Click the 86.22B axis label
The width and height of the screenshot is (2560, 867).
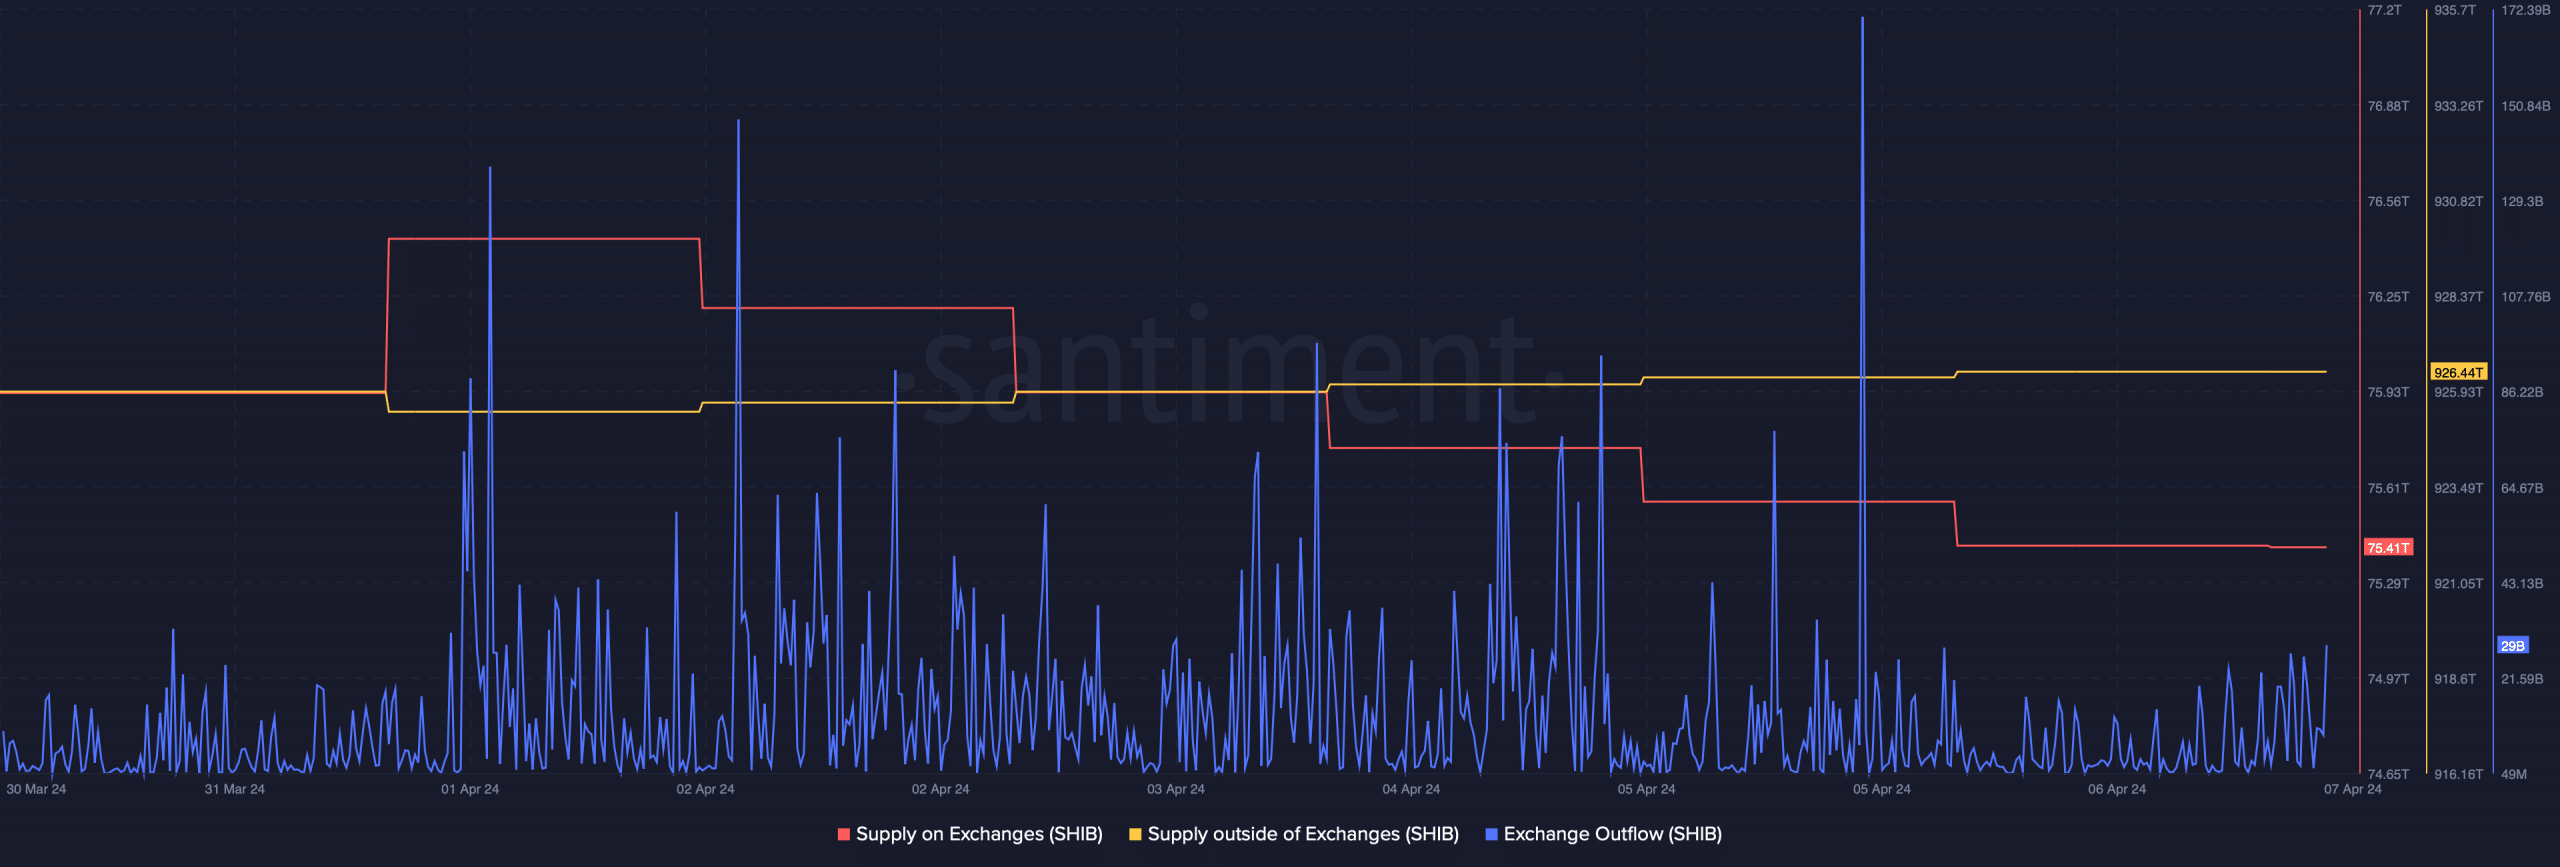2522,392
